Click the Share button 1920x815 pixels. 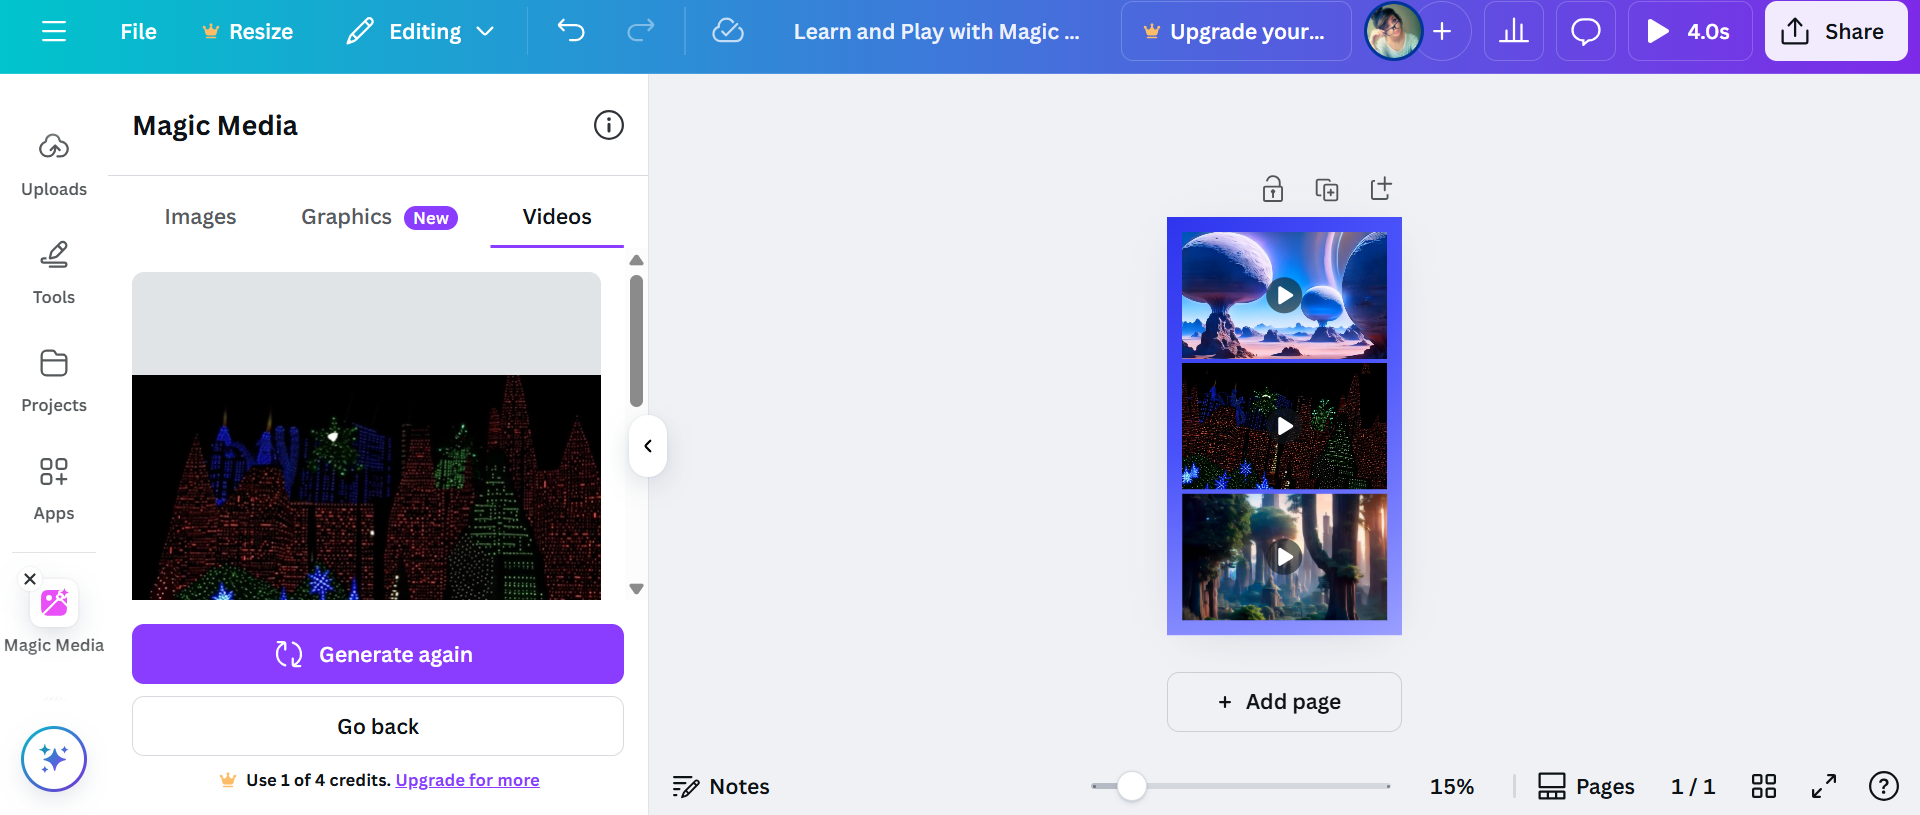[1836, 31]
